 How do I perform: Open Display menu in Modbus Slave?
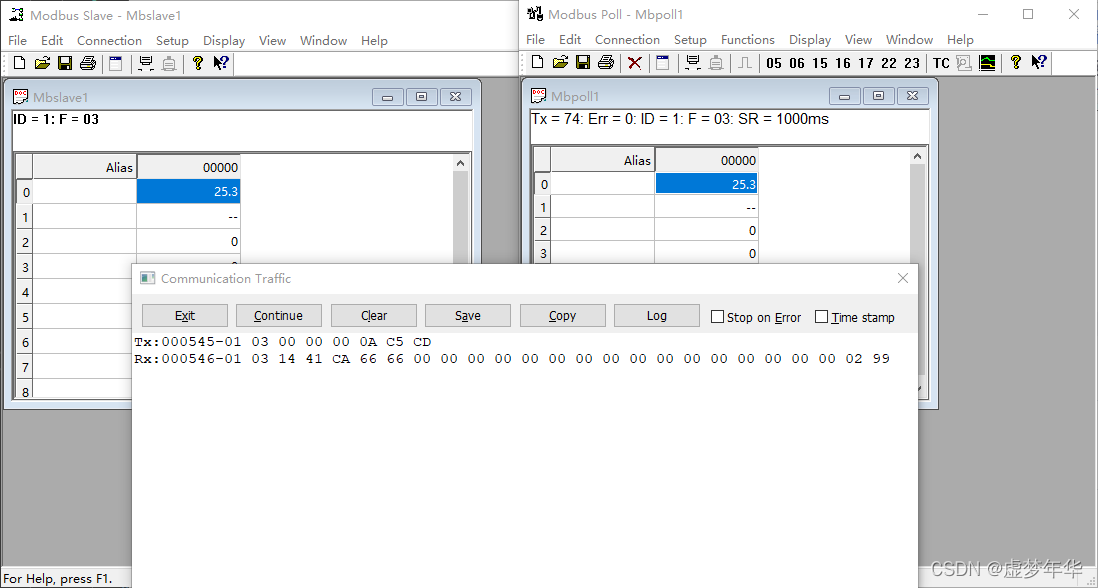(224, 41)
